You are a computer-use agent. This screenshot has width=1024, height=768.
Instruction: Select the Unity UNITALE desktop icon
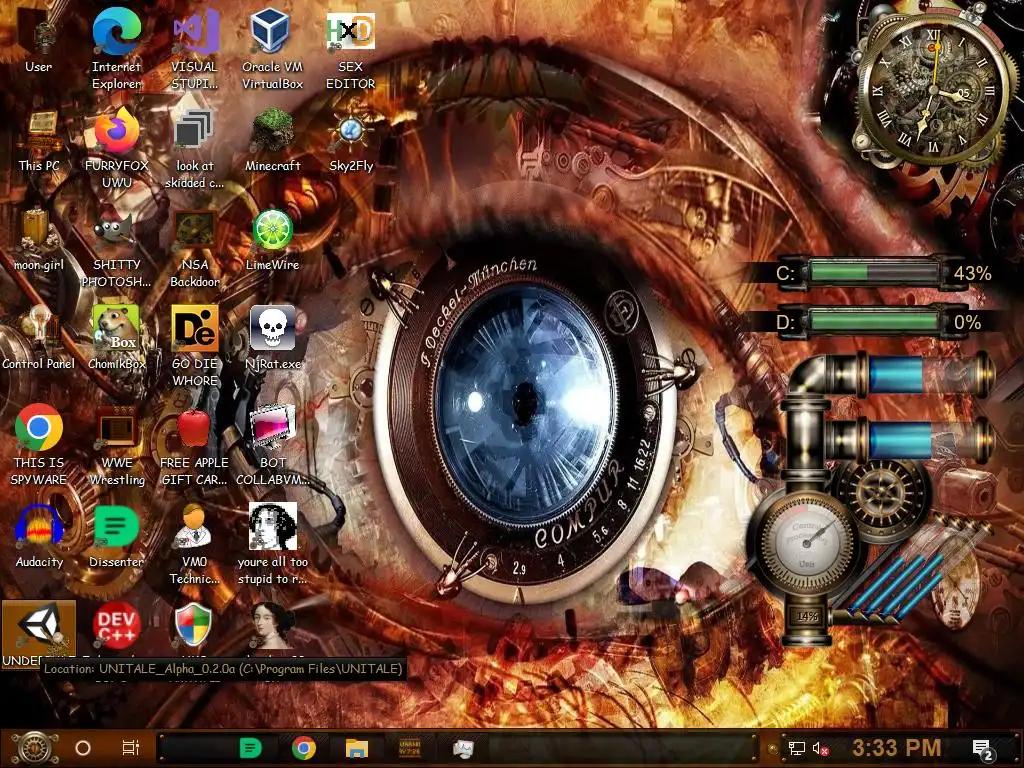pos(39,635)
